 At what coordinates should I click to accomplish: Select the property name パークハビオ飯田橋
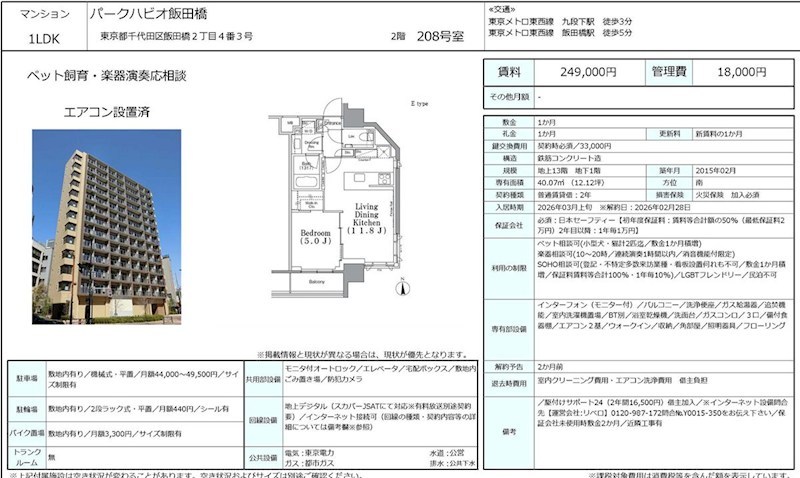point(148,14)
